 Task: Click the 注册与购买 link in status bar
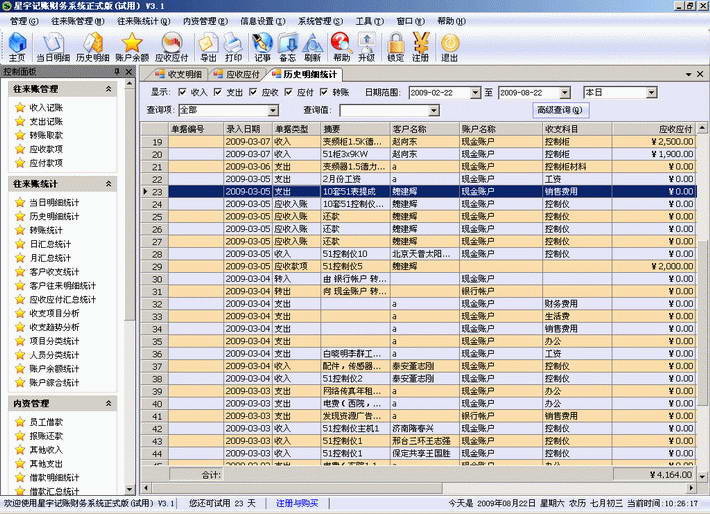click(299, 502)
